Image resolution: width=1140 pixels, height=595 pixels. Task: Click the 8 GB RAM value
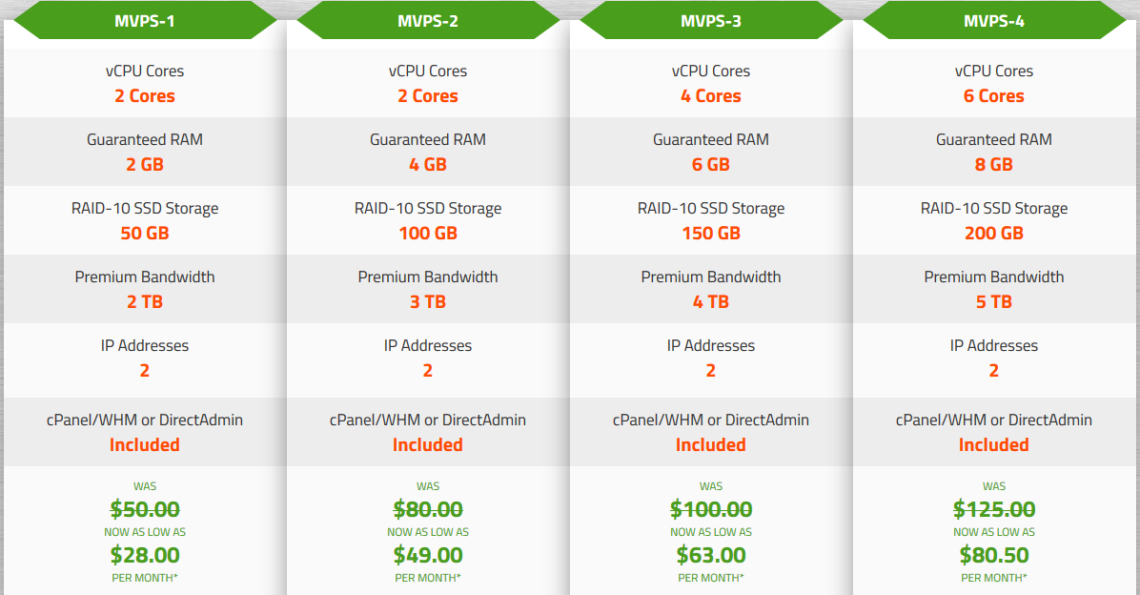(994, 164)
